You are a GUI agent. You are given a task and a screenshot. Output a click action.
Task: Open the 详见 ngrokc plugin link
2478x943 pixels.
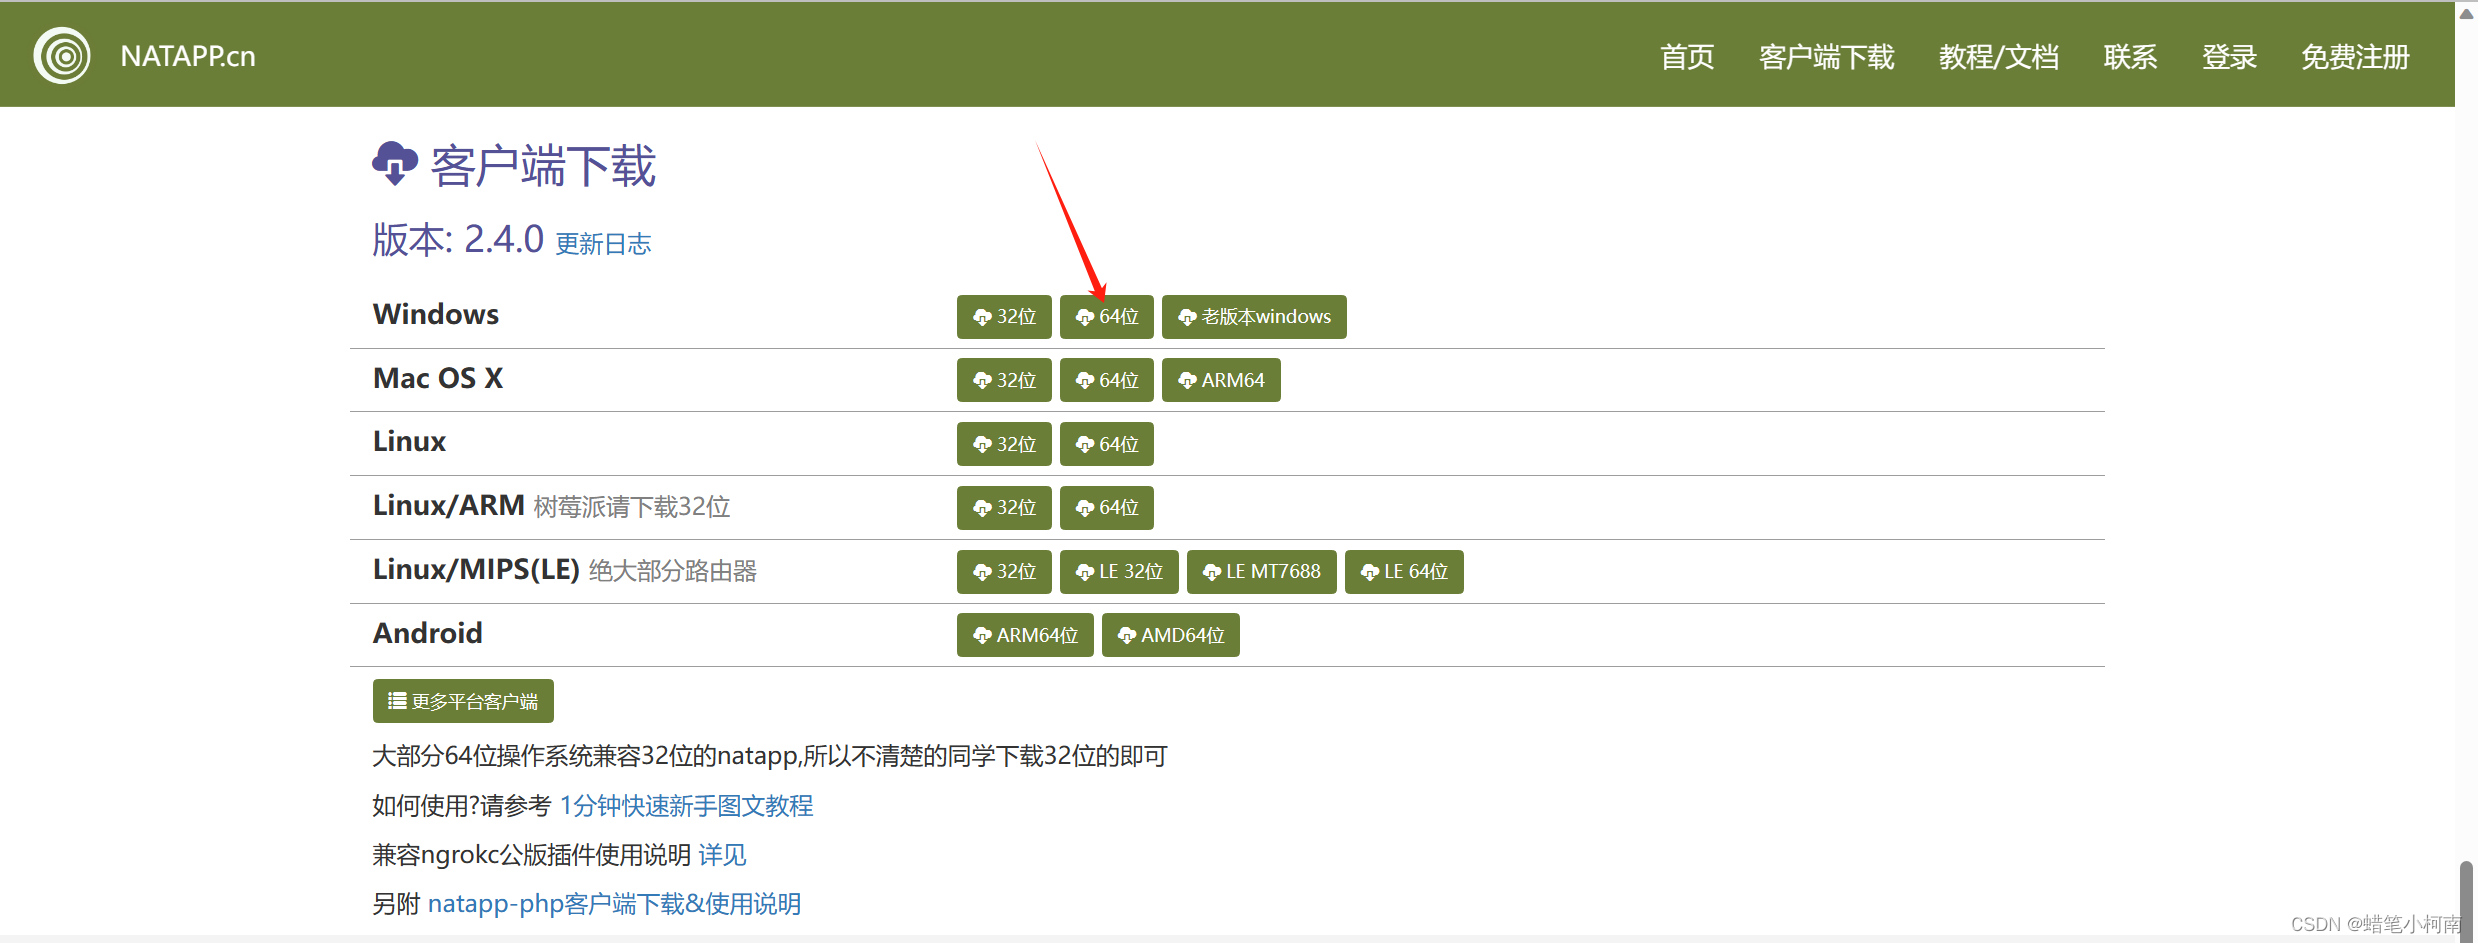coord(722,855)
